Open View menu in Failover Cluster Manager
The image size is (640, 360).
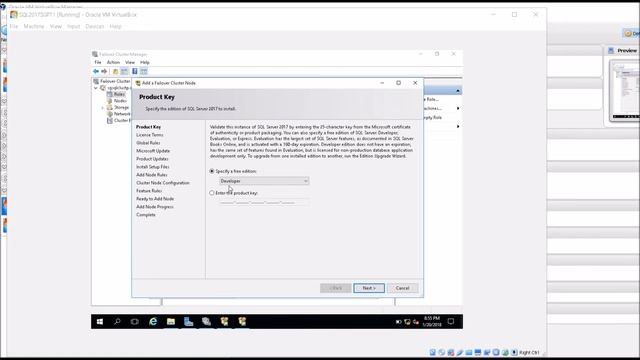130,62
